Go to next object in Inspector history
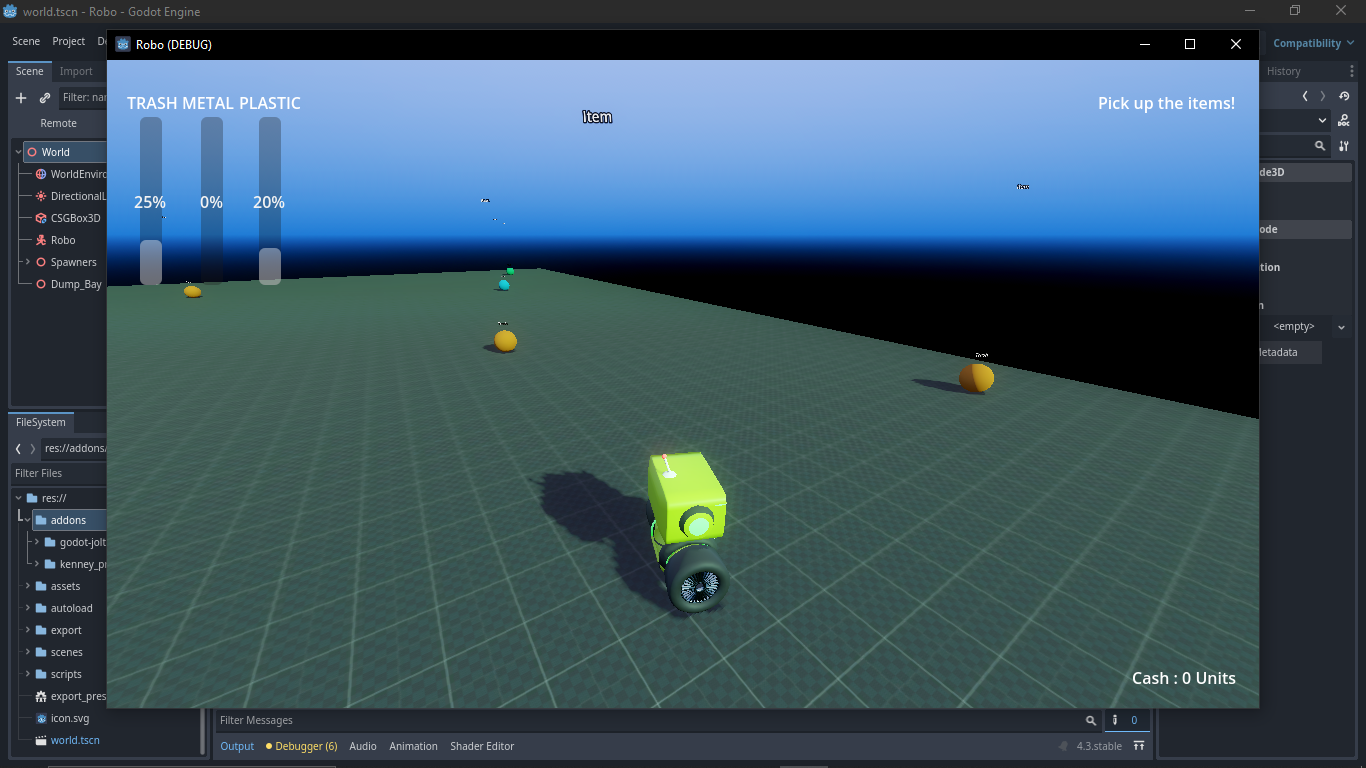1366x768 pixels. 1323,96
